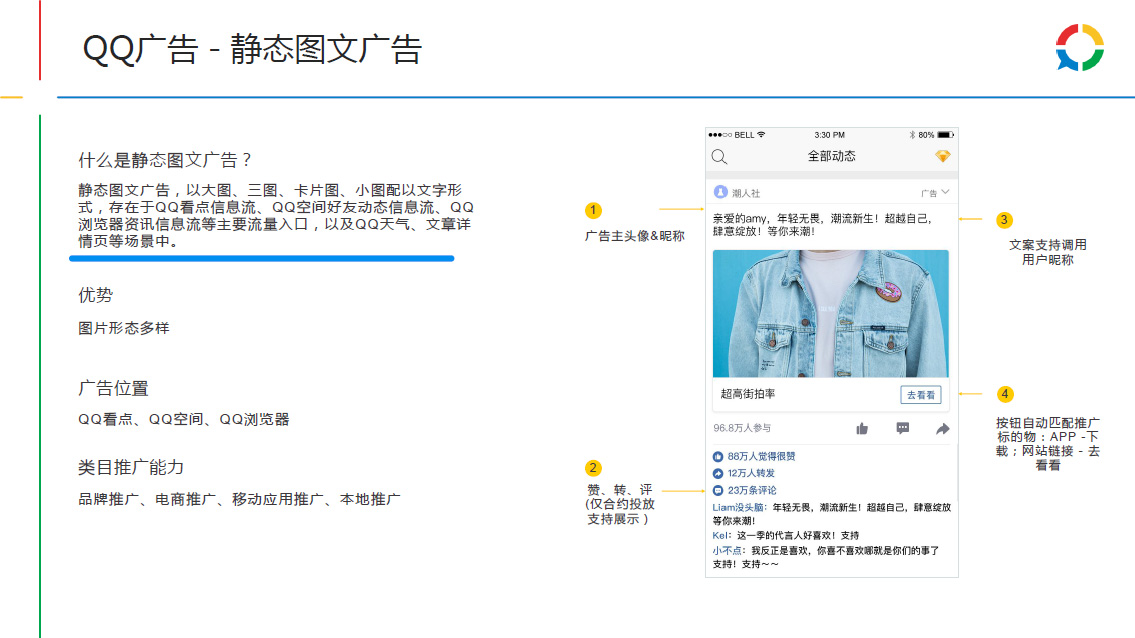Click the small comment icon beside 23万条评论

(718, 490)
